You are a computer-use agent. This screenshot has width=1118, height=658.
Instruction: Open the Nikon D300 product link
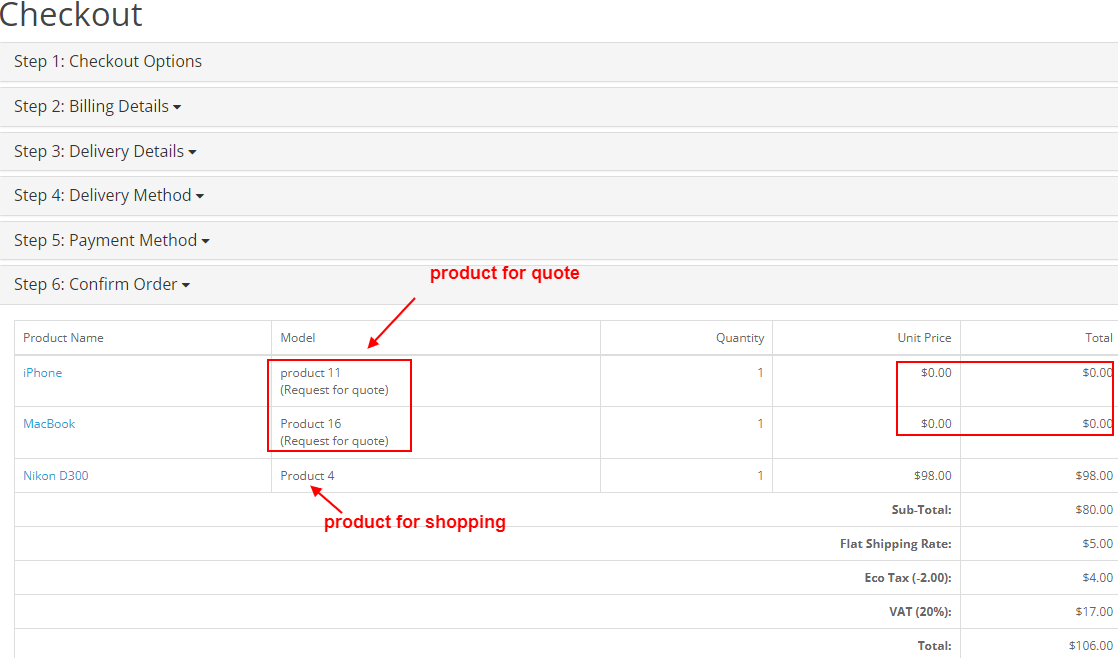click(56, 475)
